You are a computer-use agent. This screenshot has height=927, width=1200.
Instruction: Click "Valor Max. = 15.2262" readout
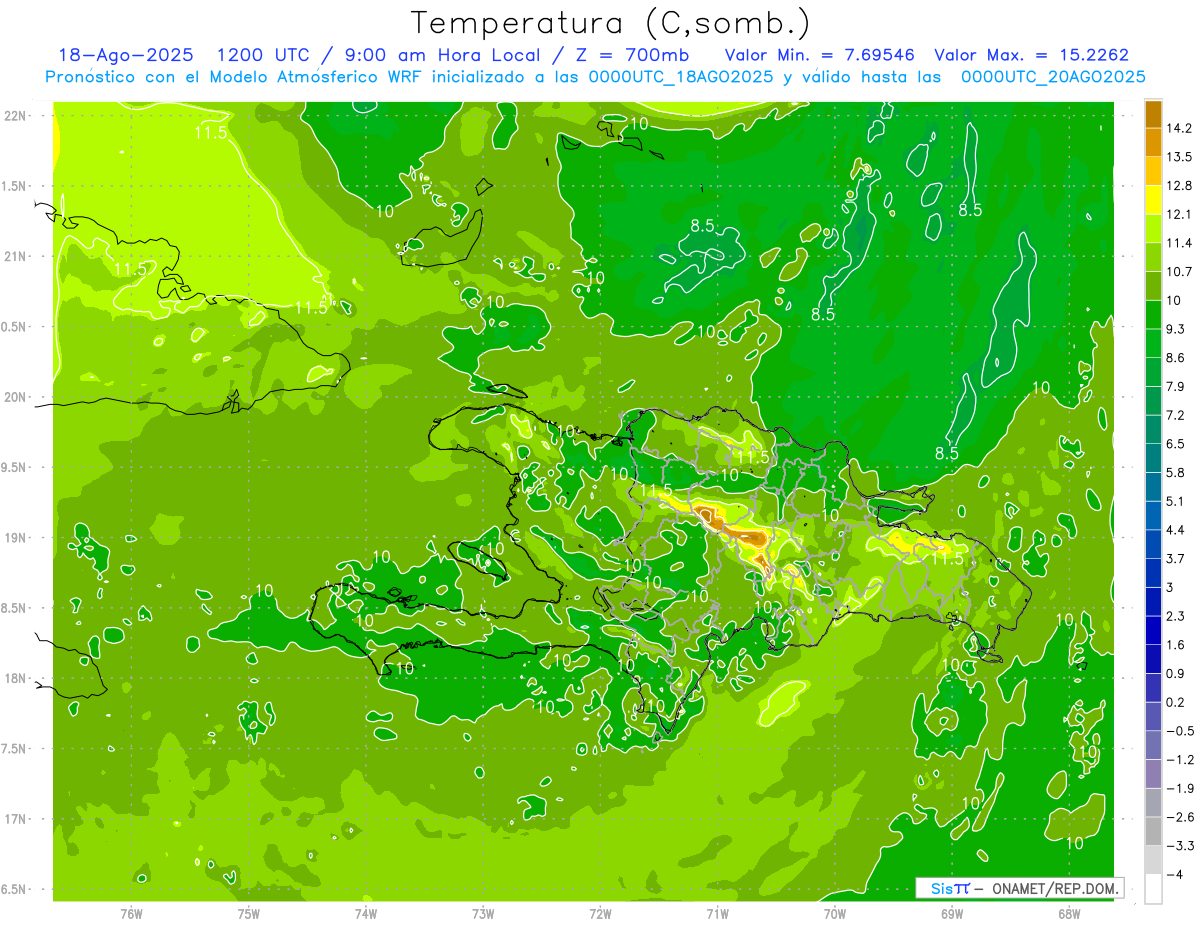[x=1032, y=55]
